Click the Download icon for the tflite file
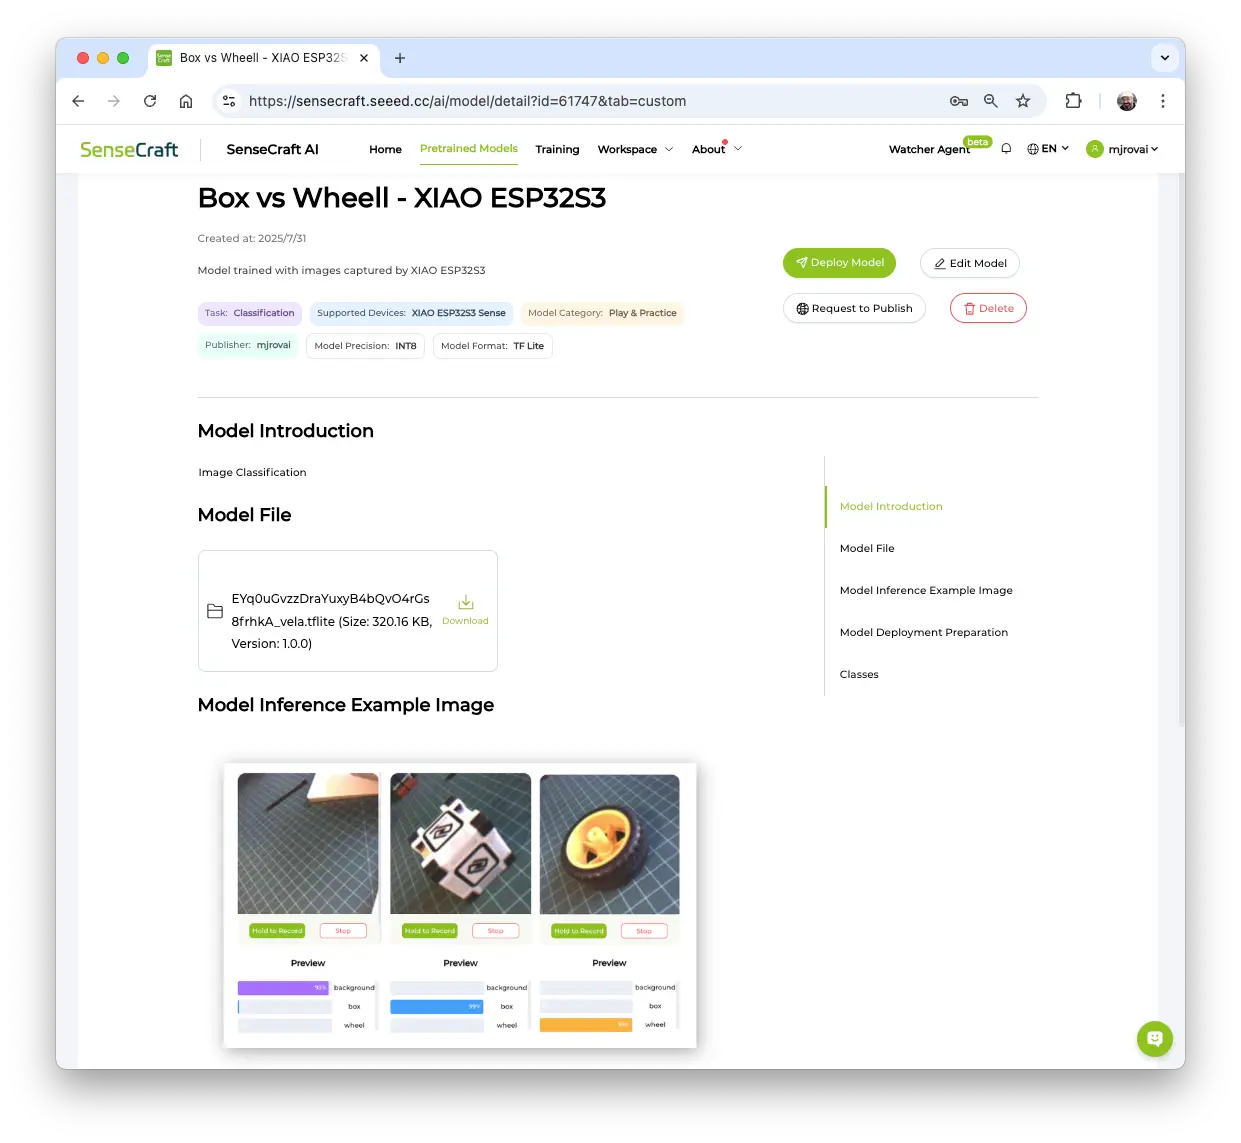The height and width of the screenshot is (1143, 1241). (465, 603)
